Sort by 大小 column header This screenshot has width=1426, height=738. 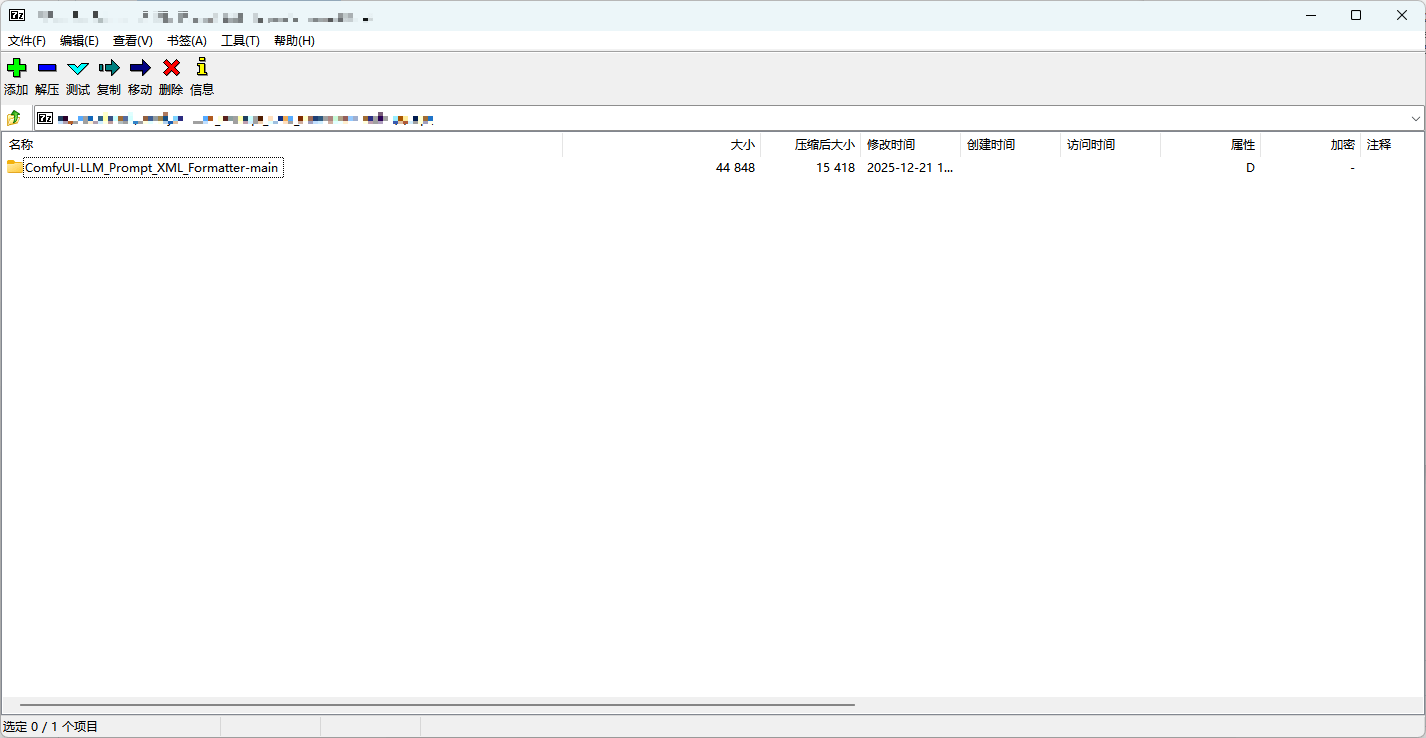click(x=661, y=145)
